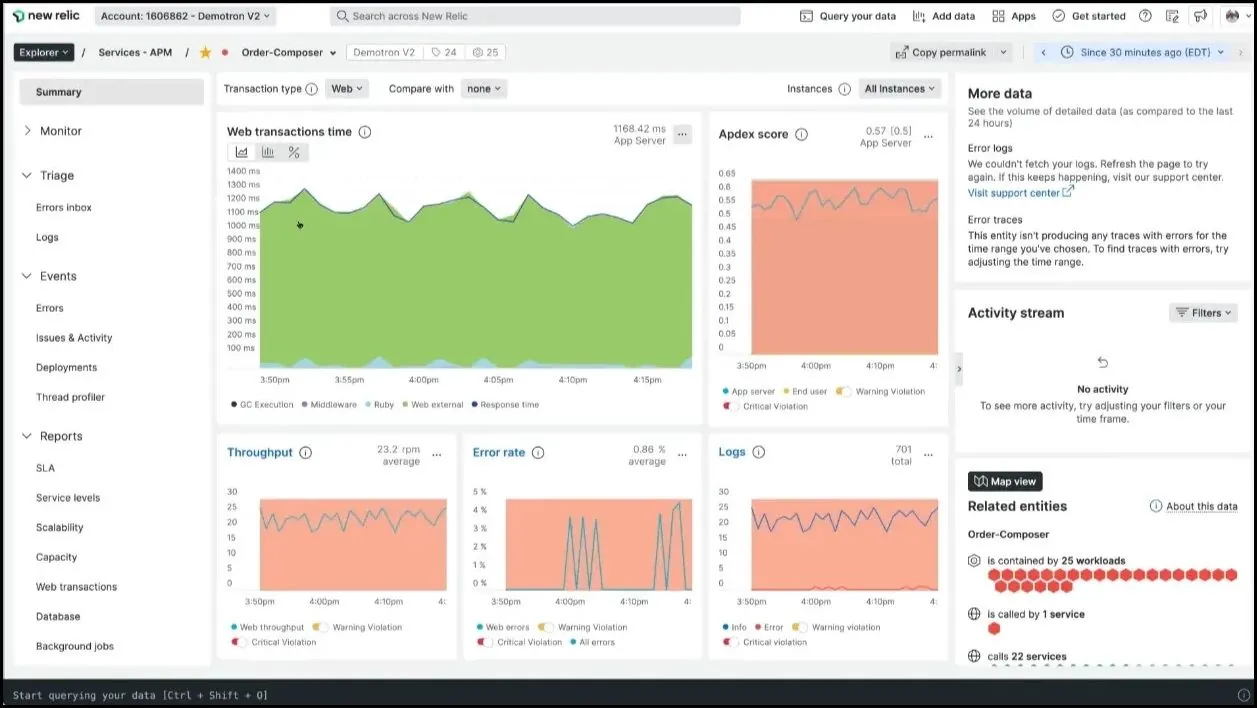The height and width of the screenshot is (708, 1257).
Task: Open Web transactions time ellipsis menu
Action: tap(682, 134)
